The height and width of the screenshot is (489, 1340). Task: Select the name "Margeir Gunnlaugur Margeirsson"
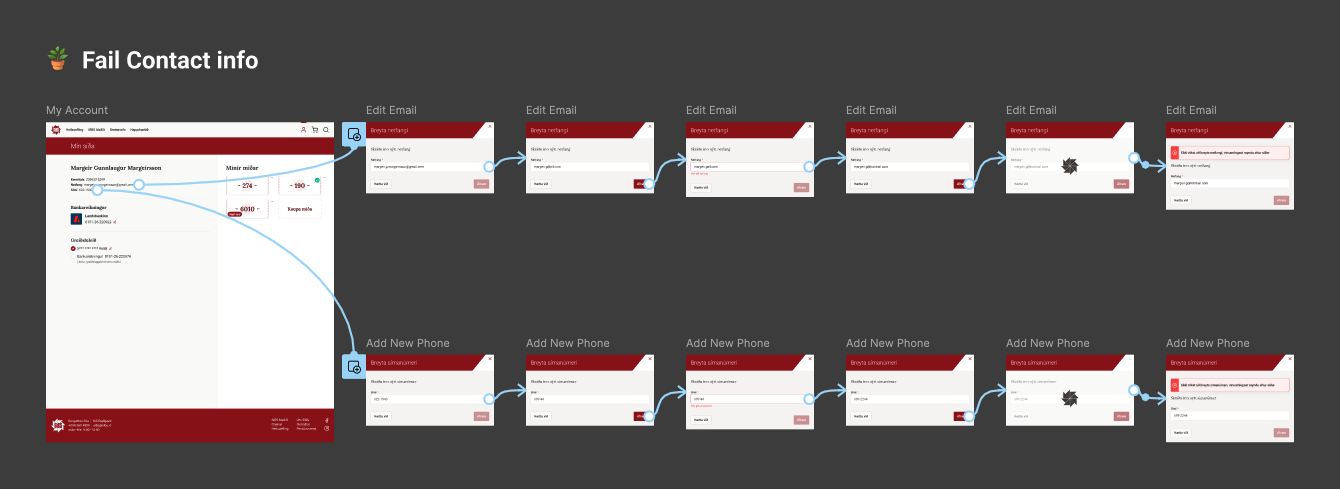pos(118,168)
